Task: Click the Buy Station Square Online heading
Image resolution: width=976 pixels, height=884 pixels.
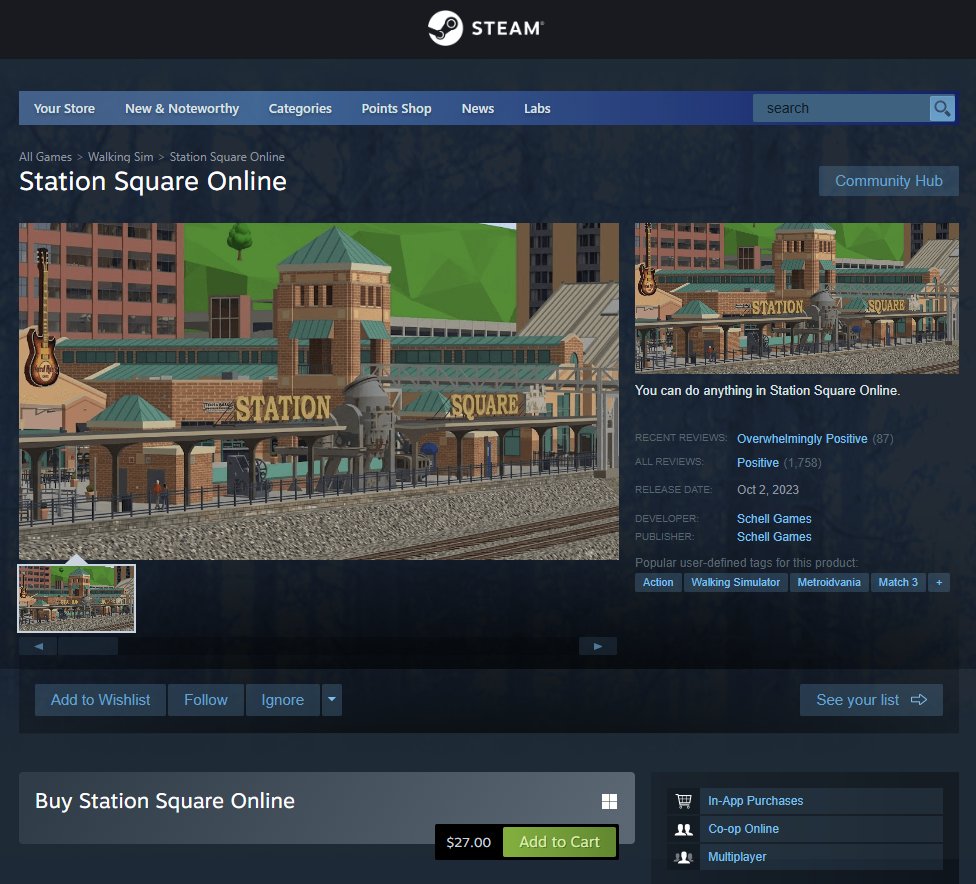Action: (165, 801)
